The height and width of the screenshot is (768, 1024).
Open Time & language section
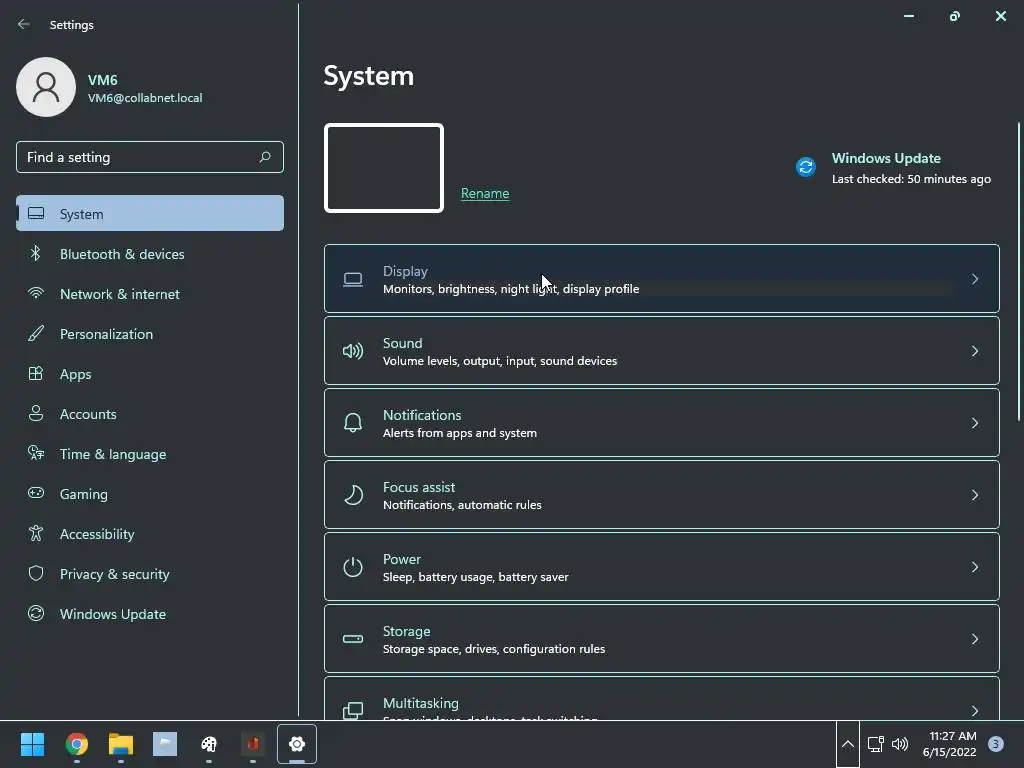click(x=150, y=454)
